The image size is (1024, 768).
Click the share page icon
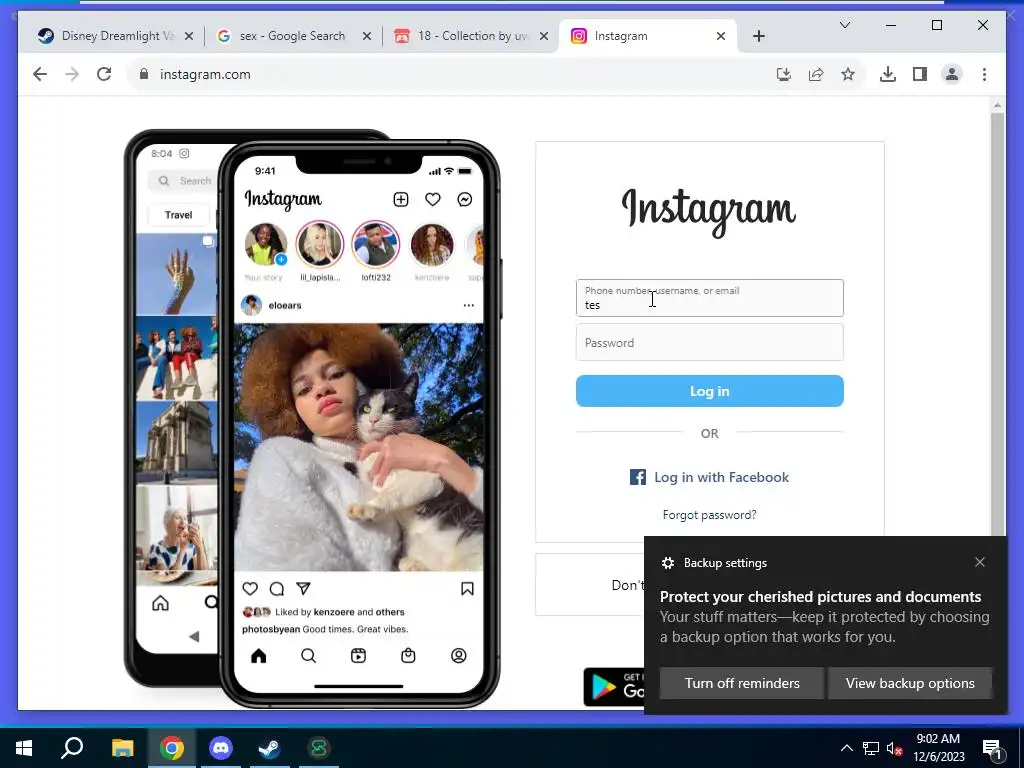click(816, 74)
